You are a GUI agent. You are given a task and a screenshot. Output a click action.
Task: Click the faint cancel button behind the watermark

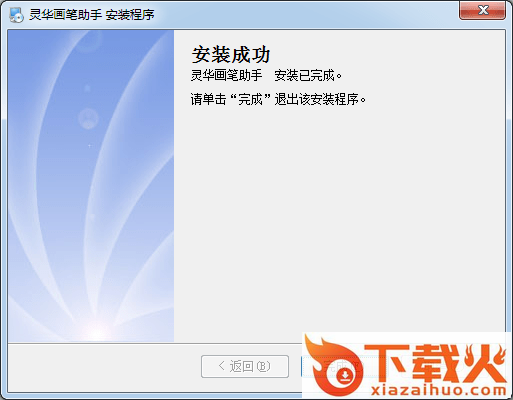(x=443, y=366)
